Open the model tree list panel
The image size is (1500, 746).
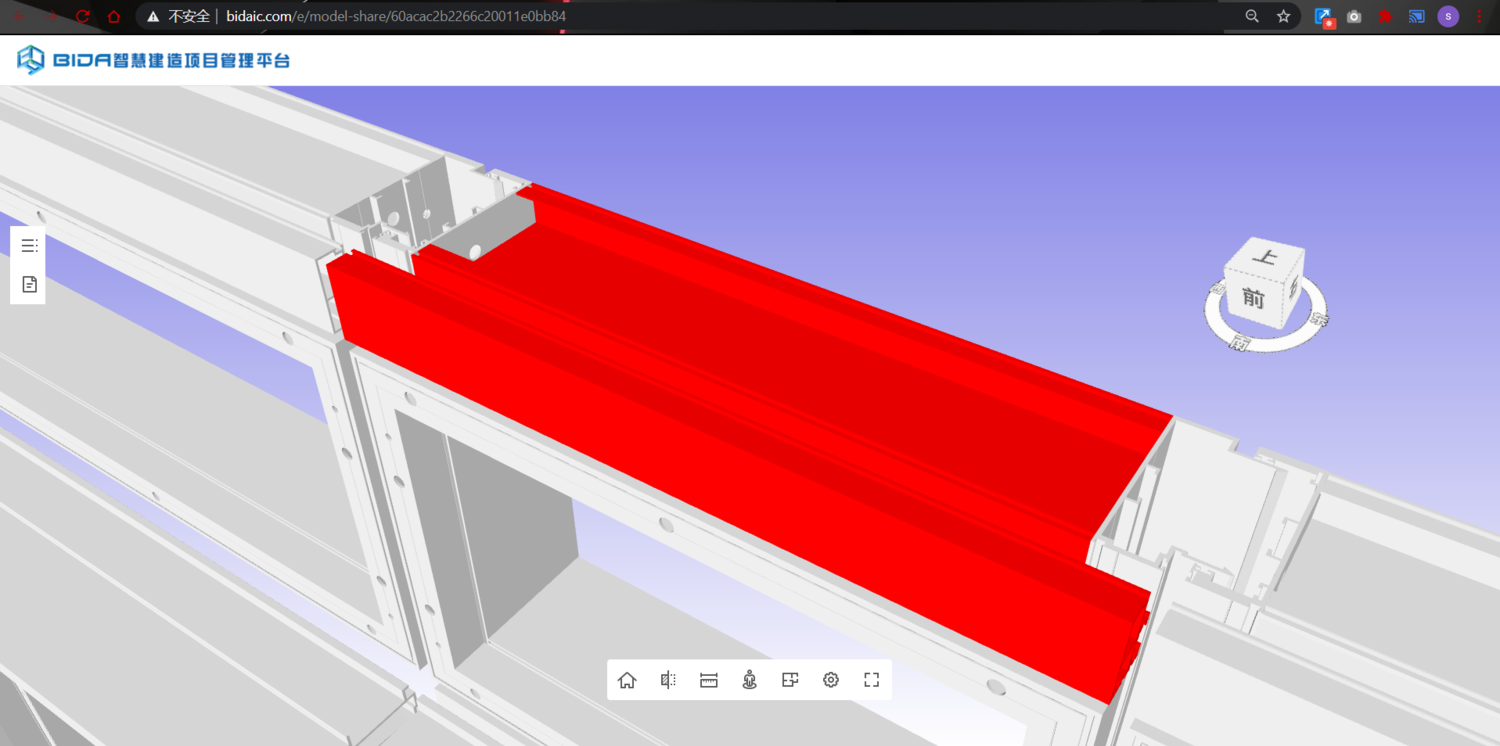coord(29,246)
